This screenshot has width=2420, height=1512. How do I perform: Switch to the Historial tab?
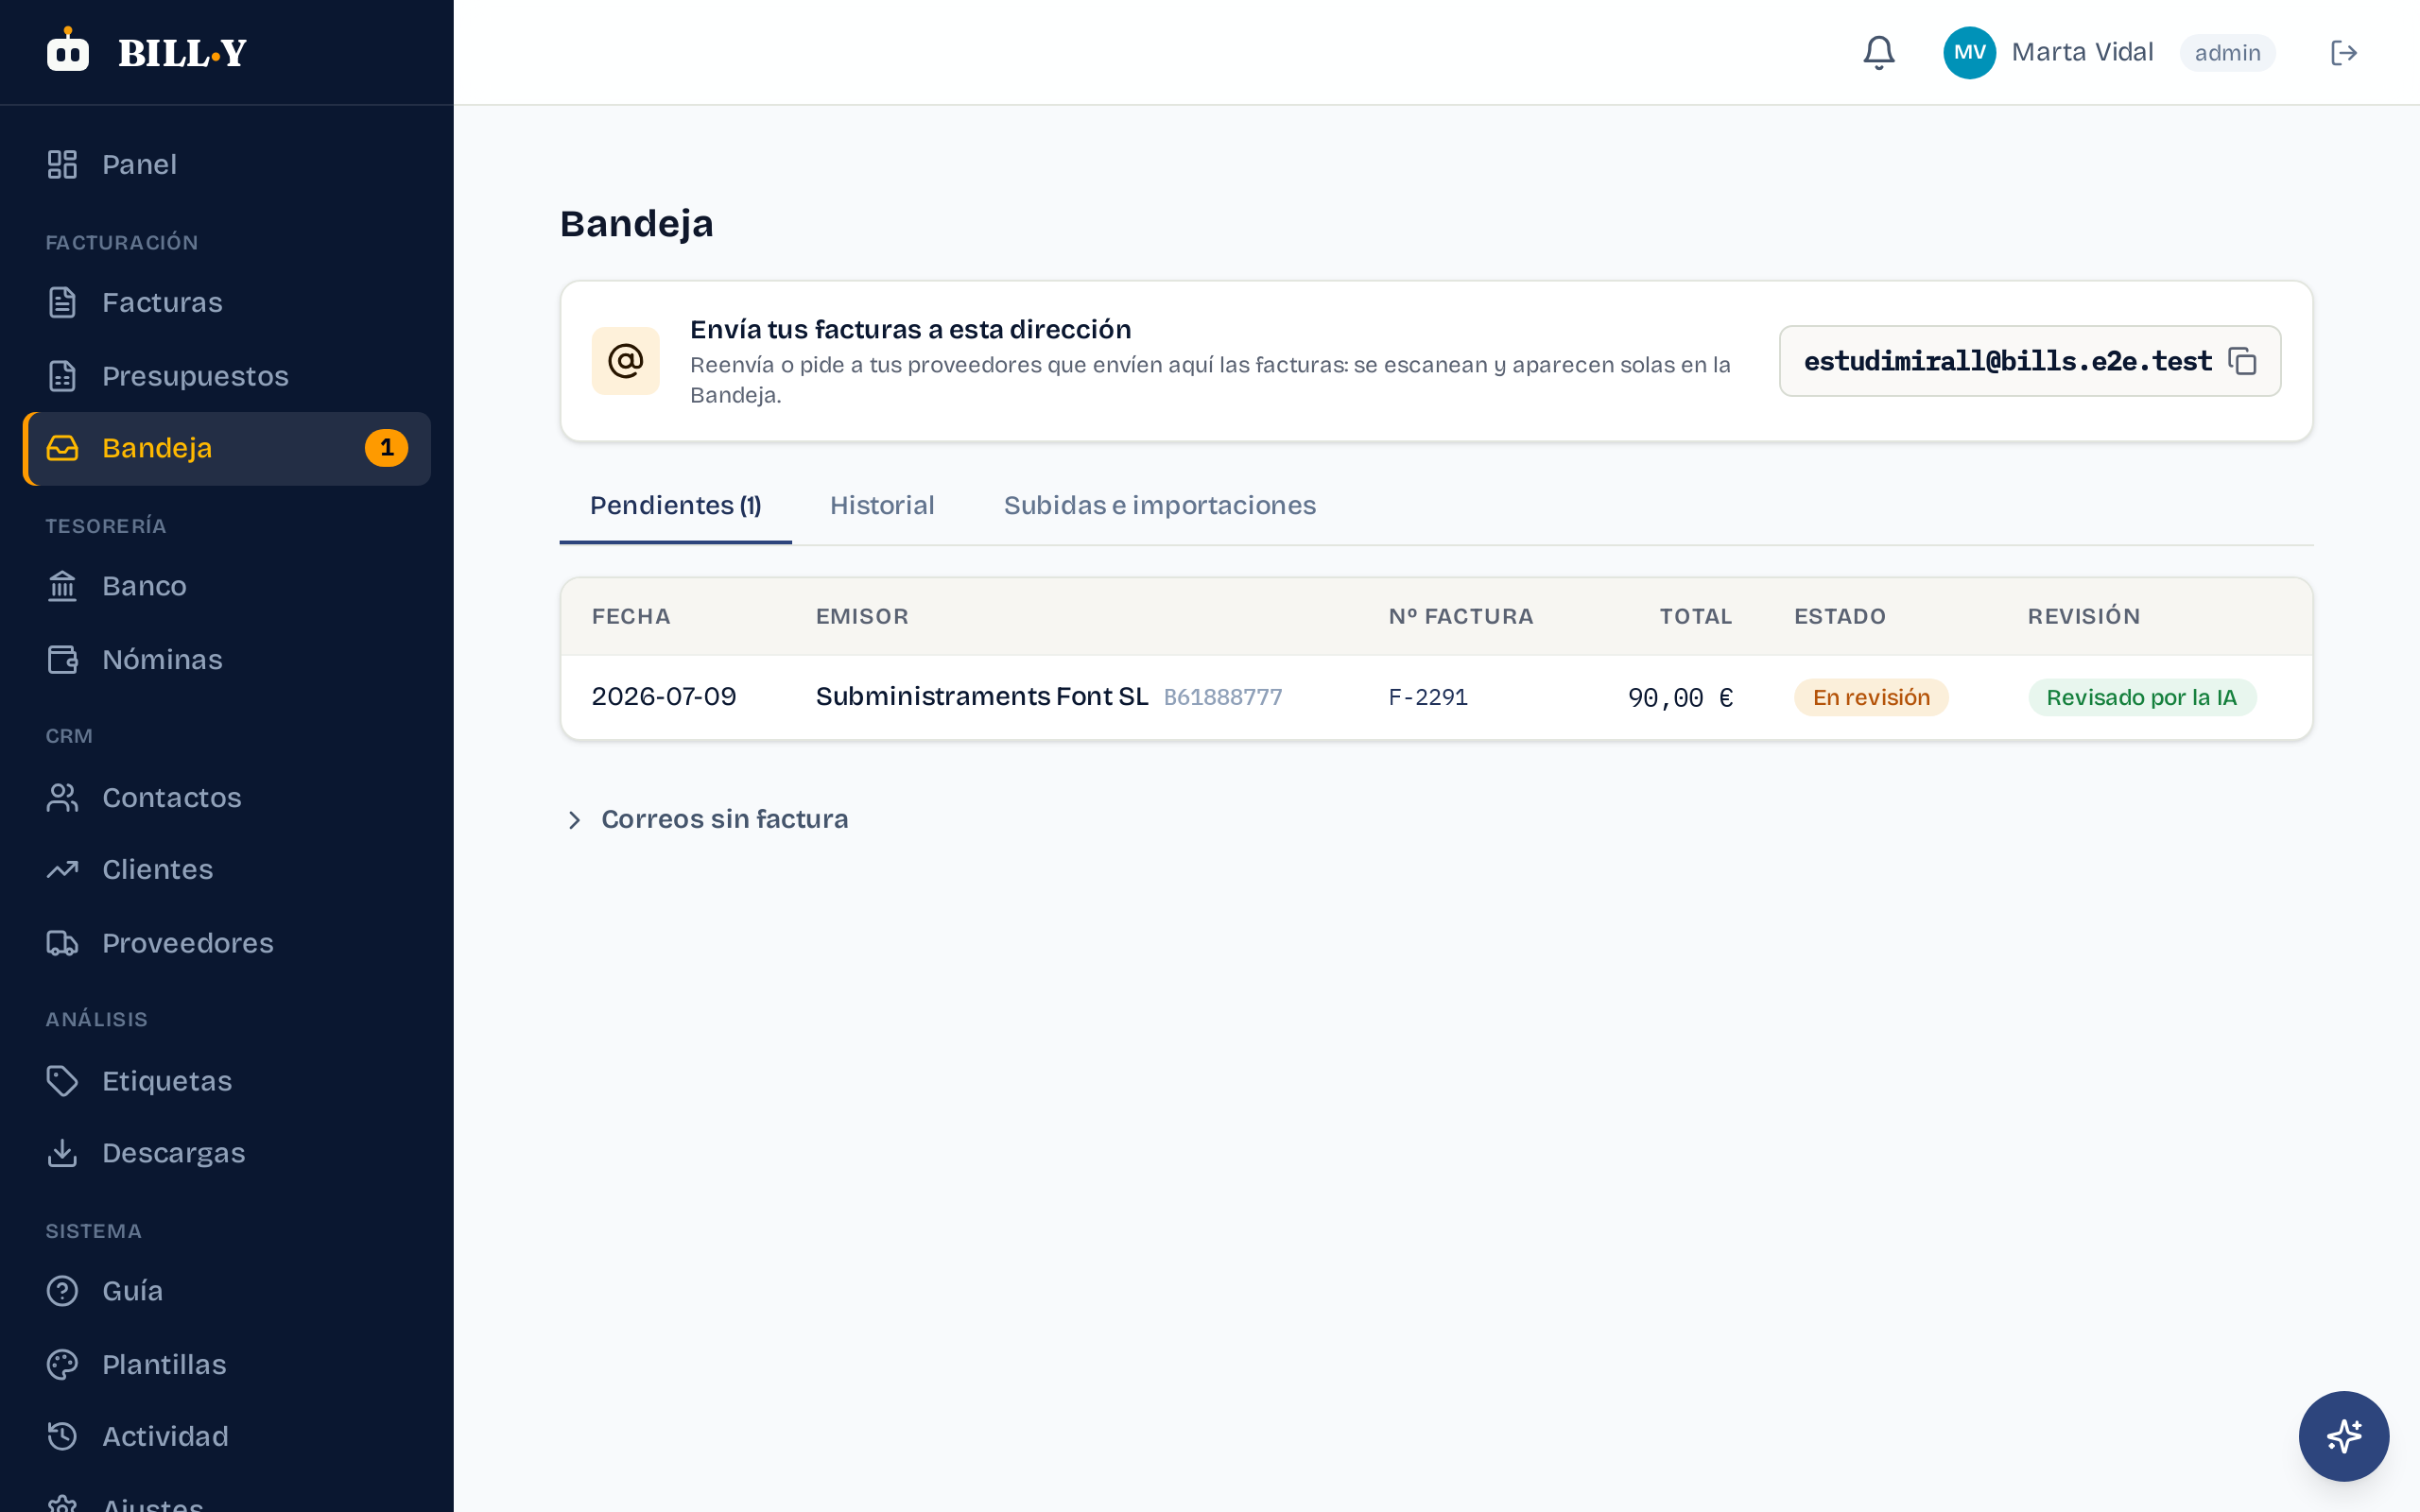[x=882, y=506]
